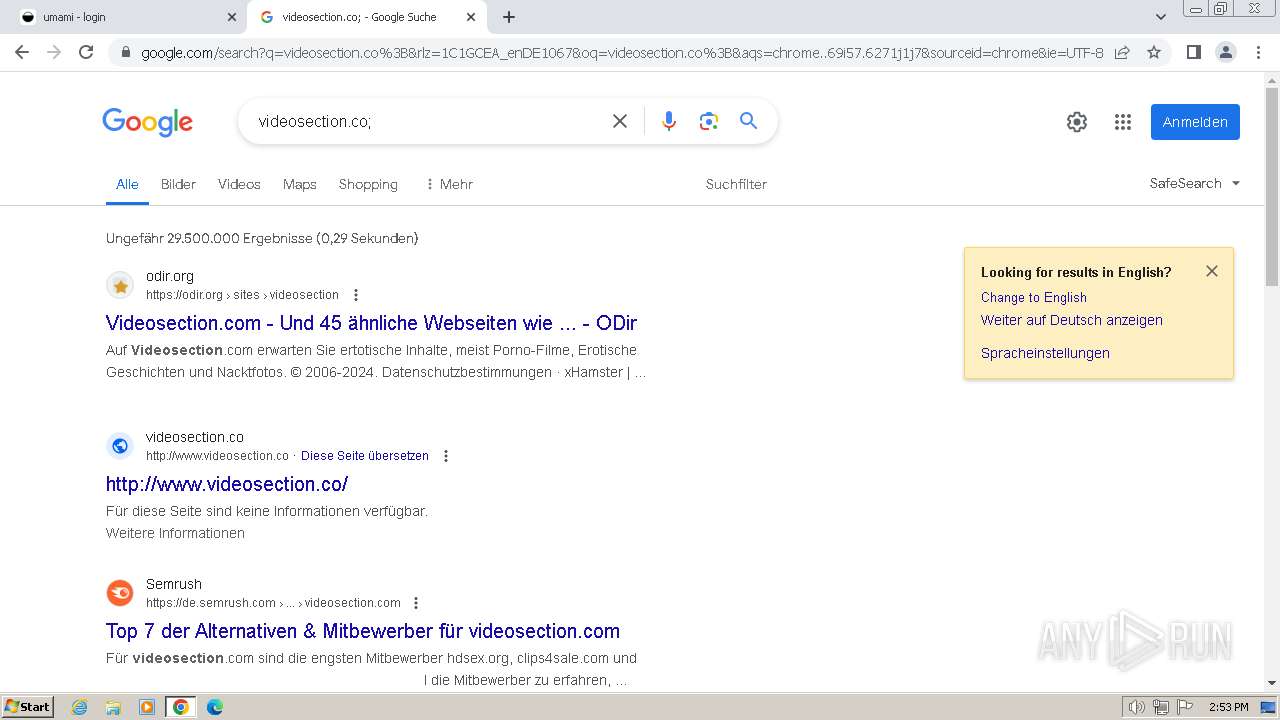Dismiss the English results prompt
This screenshot has width=1280, height=720.
[x=1212, y=271]
